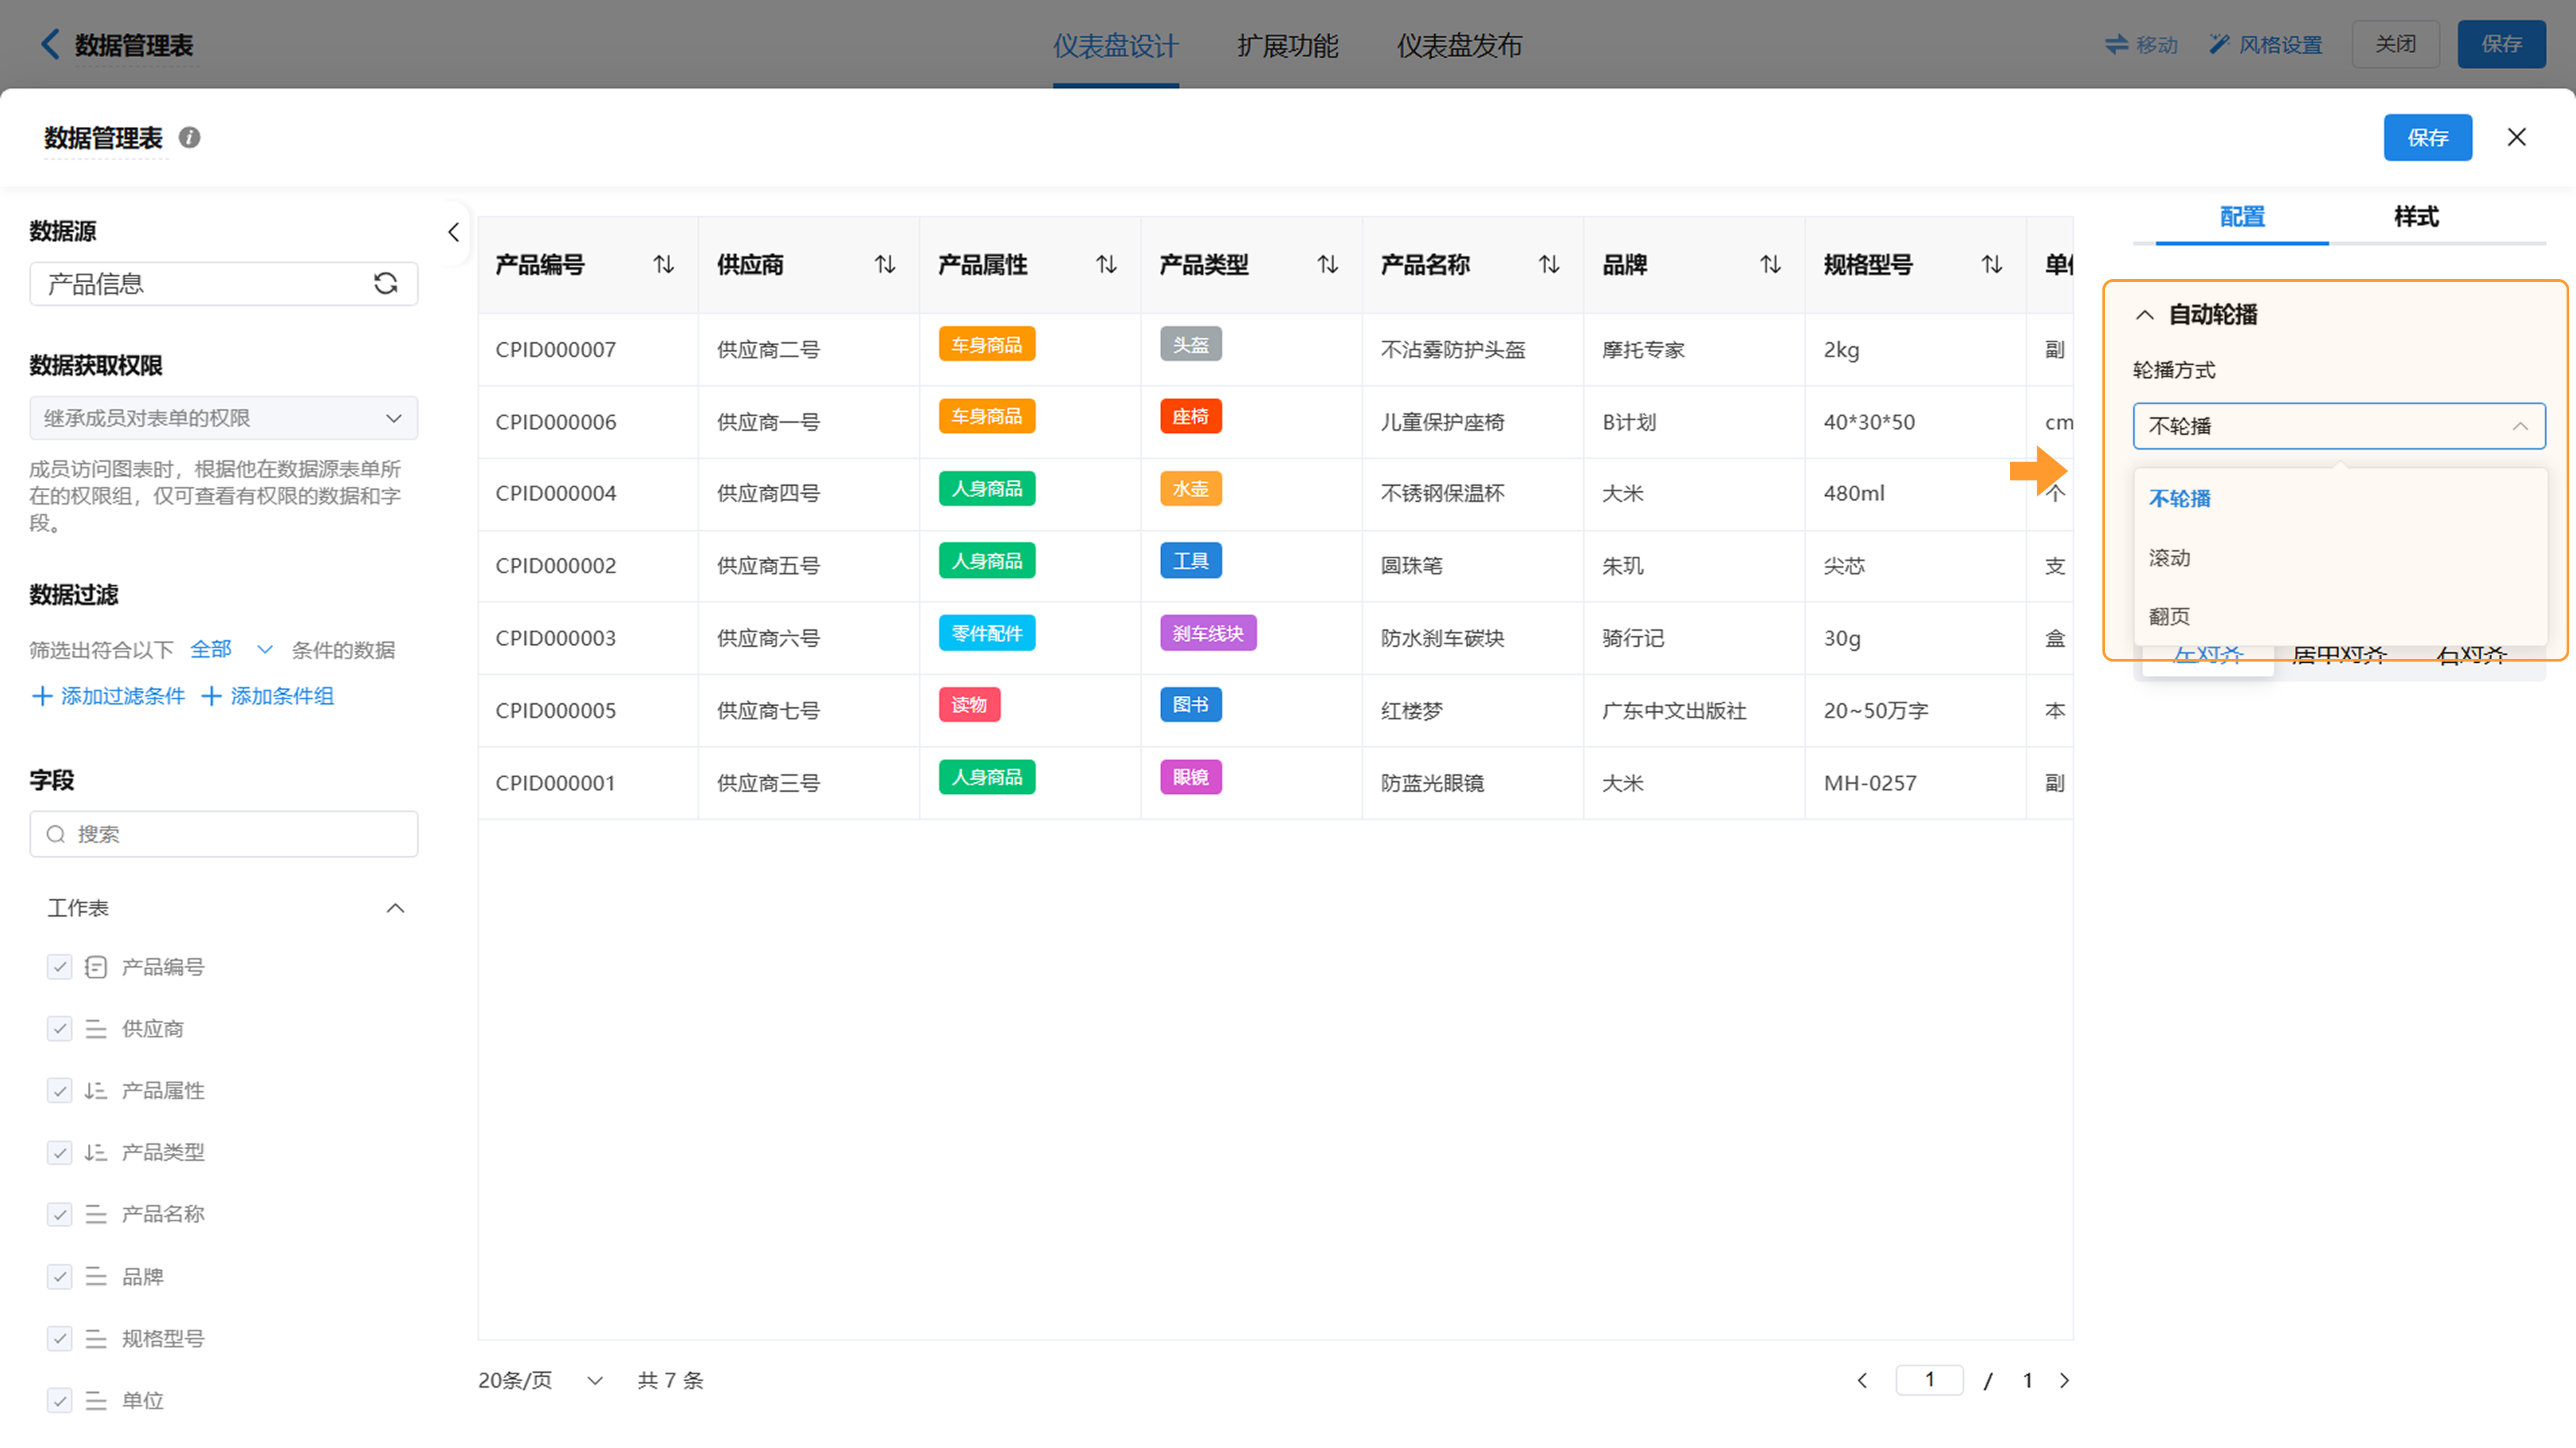Sort by 规格型号 column
This screenshot has height=1448, width=2576.
pos(1992,265)
